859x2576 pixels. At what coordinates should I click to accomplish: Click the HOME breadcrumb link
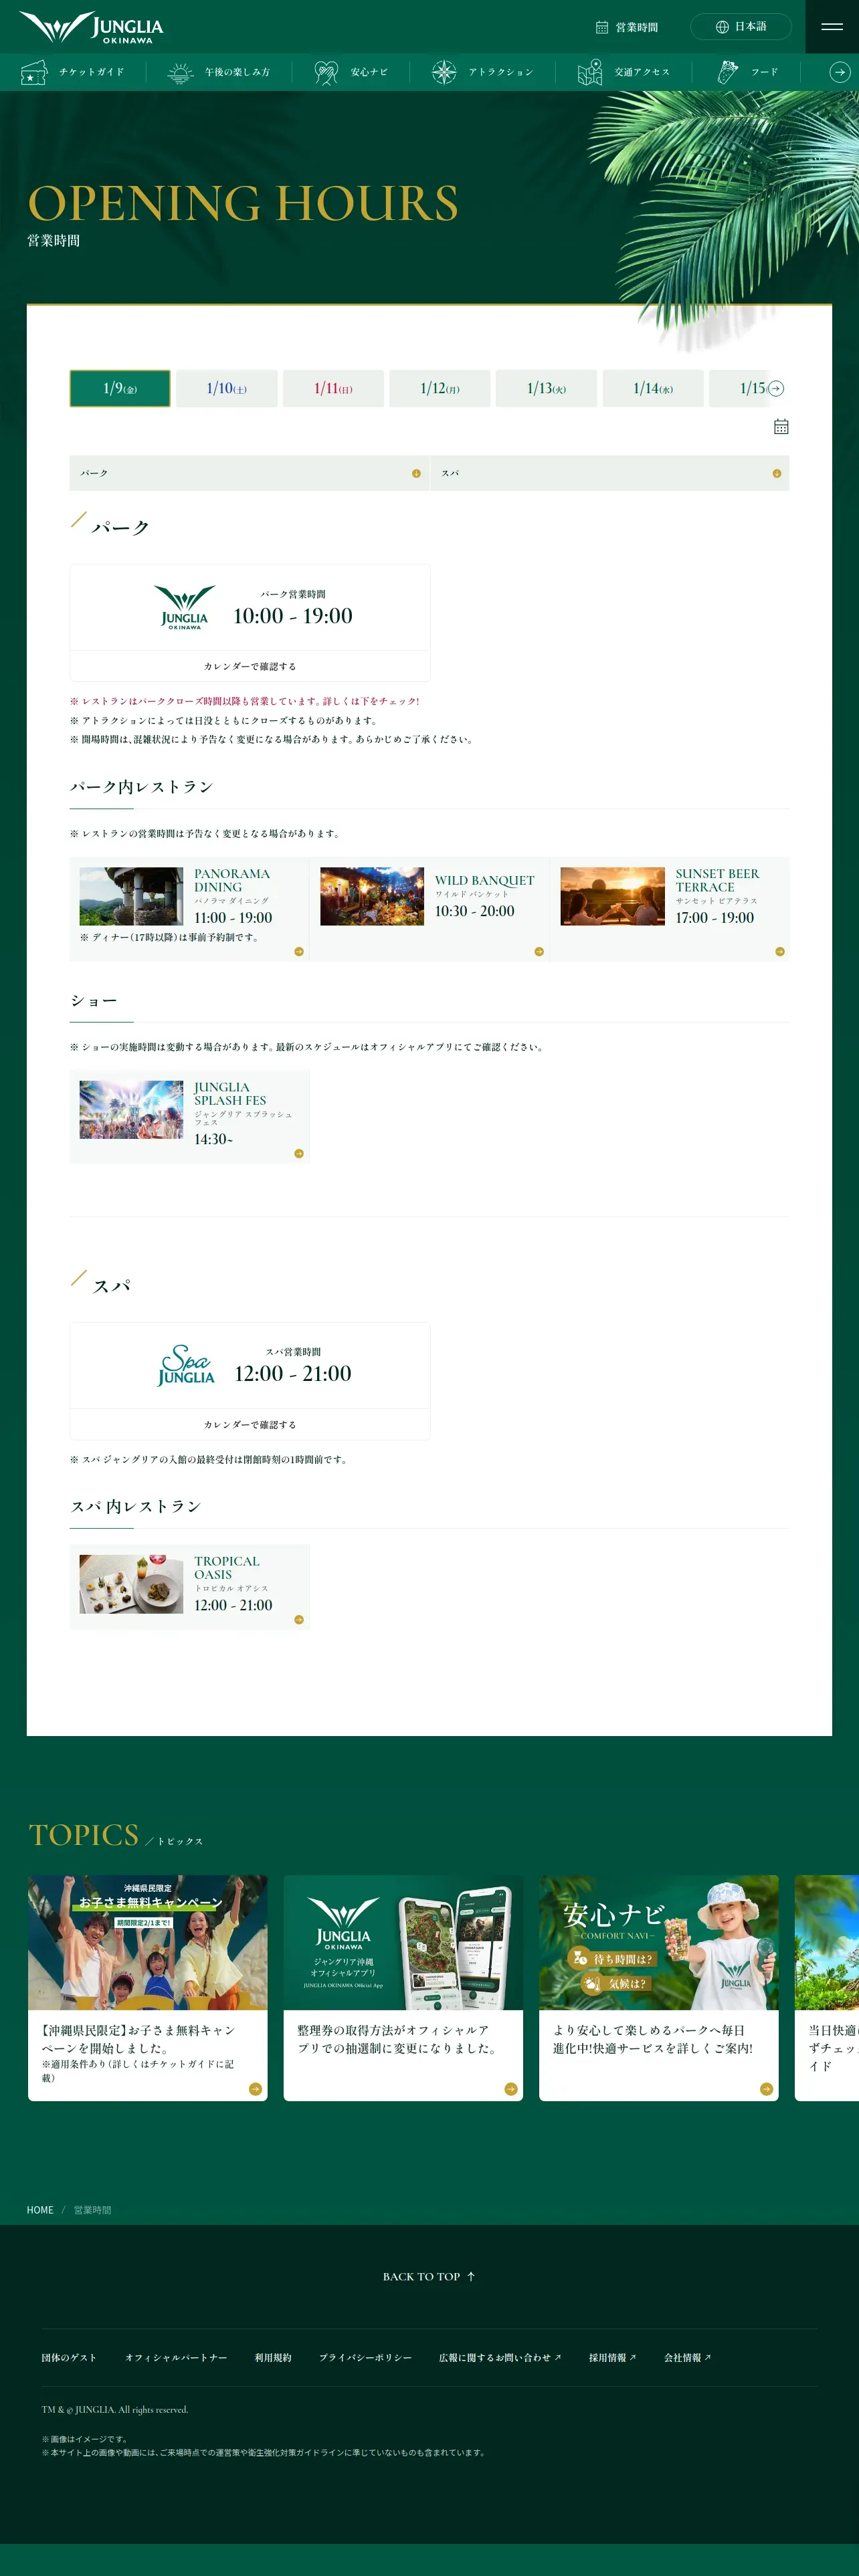pyautogui.click(x=40, y=2210)
